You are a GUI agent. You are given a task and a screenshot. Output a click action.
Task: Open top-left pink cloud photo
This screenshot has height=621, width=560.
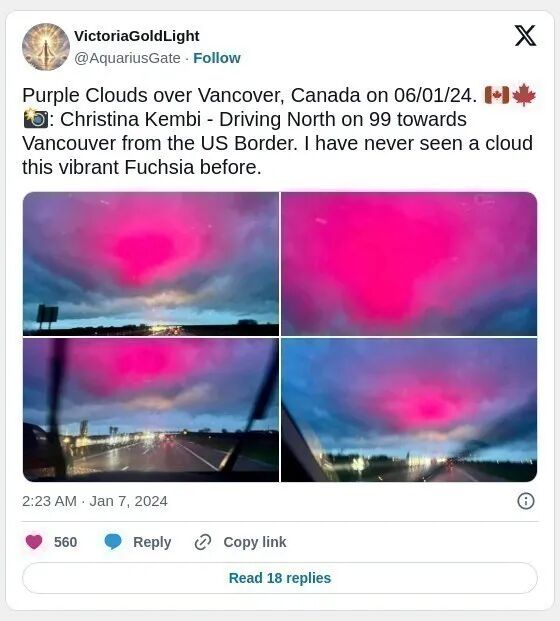(151, 264)
